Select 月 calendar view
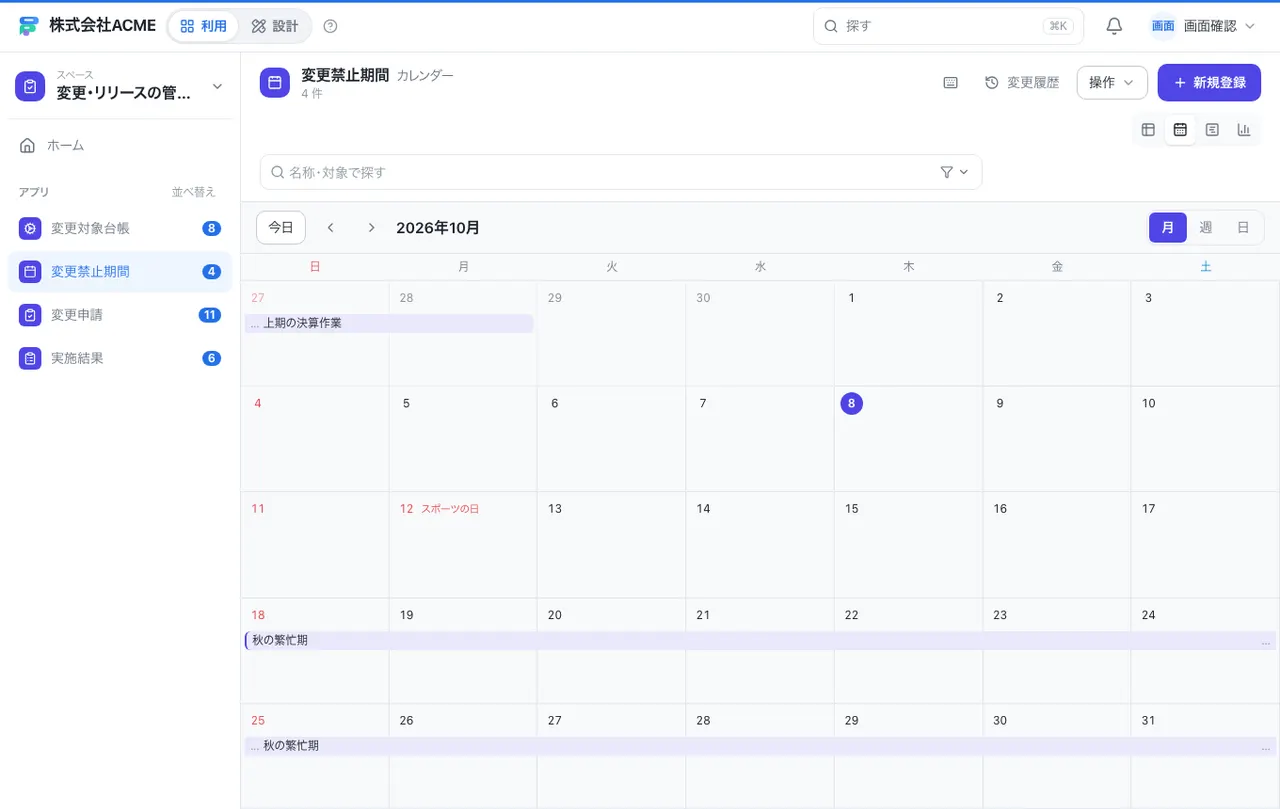 (x=1168, y=228)
